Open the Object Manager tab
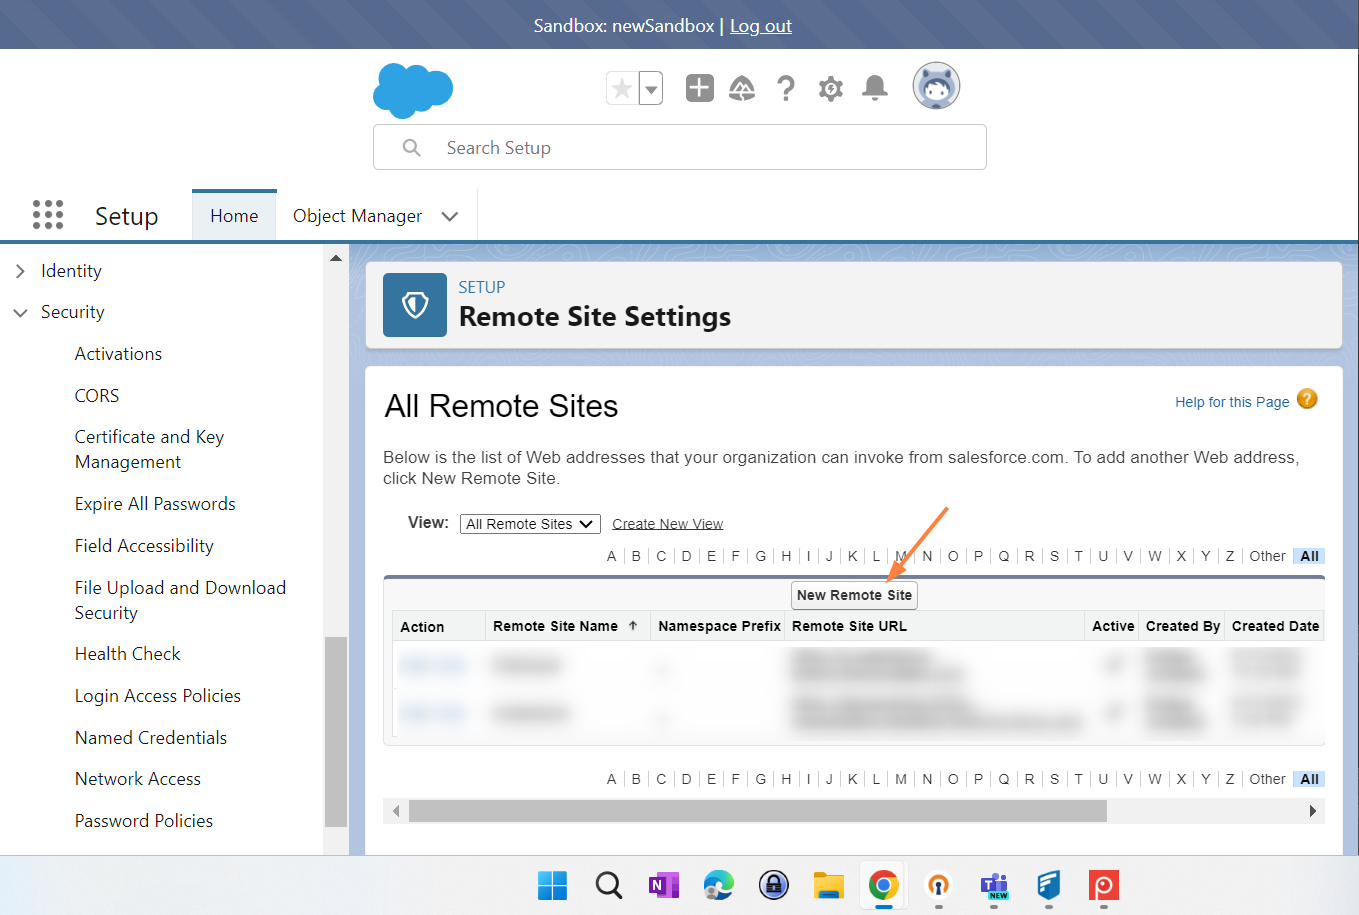The image size is (1359, 915). click(x=357, y=216)
